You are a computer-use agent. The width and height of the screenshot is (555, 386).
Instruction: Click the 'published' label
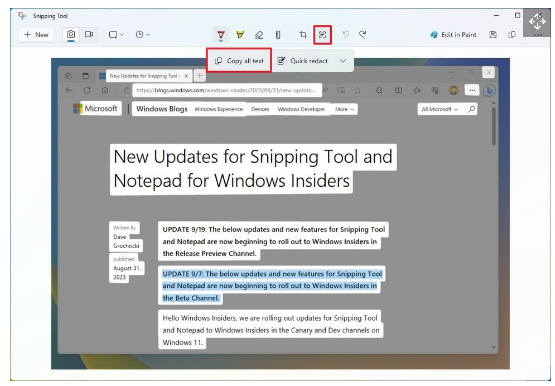(124, 259)
